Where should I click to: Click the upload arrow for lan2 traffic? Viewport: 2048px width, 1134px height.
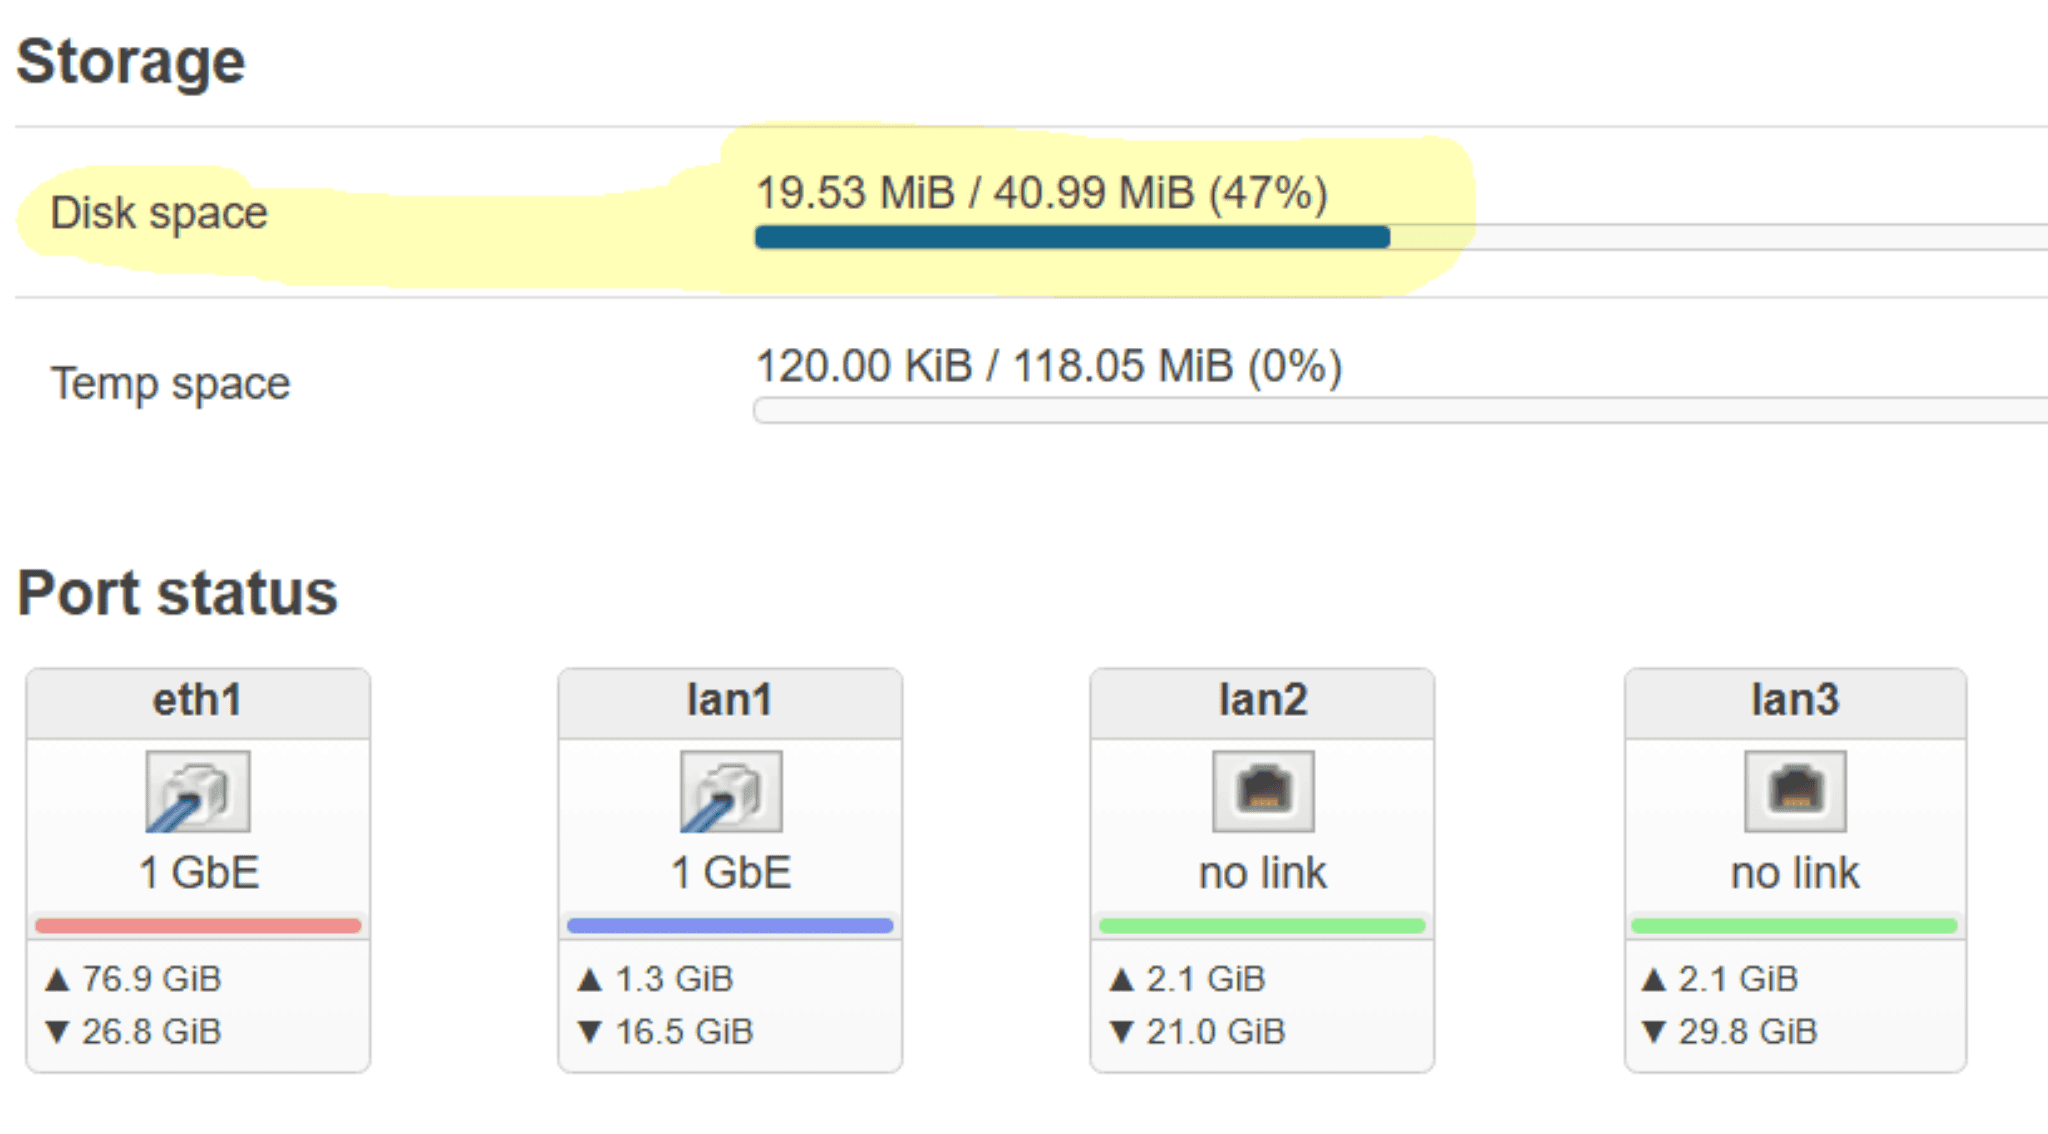coord(1124,979)
